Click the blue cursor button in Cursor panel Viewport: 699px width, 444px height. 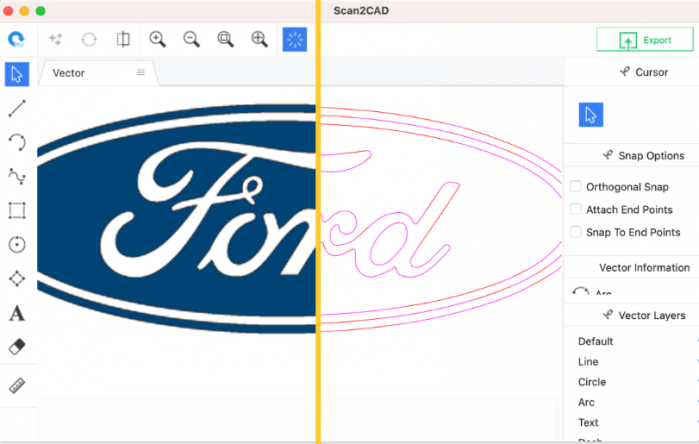(x=591, y=115)
